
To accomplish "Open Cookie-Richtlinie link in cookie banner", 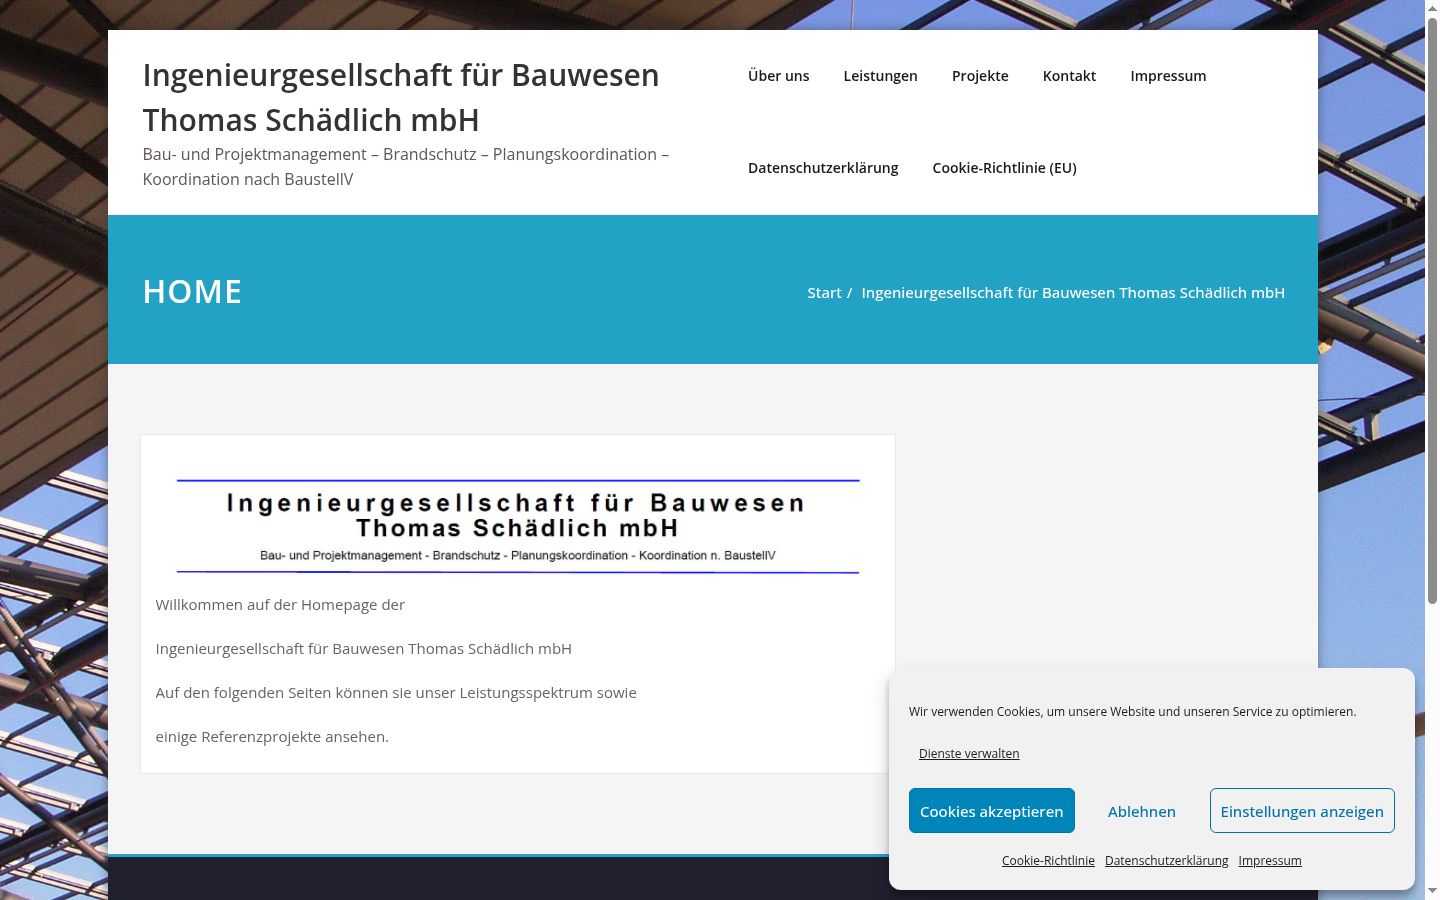I will coord(1048,861).
